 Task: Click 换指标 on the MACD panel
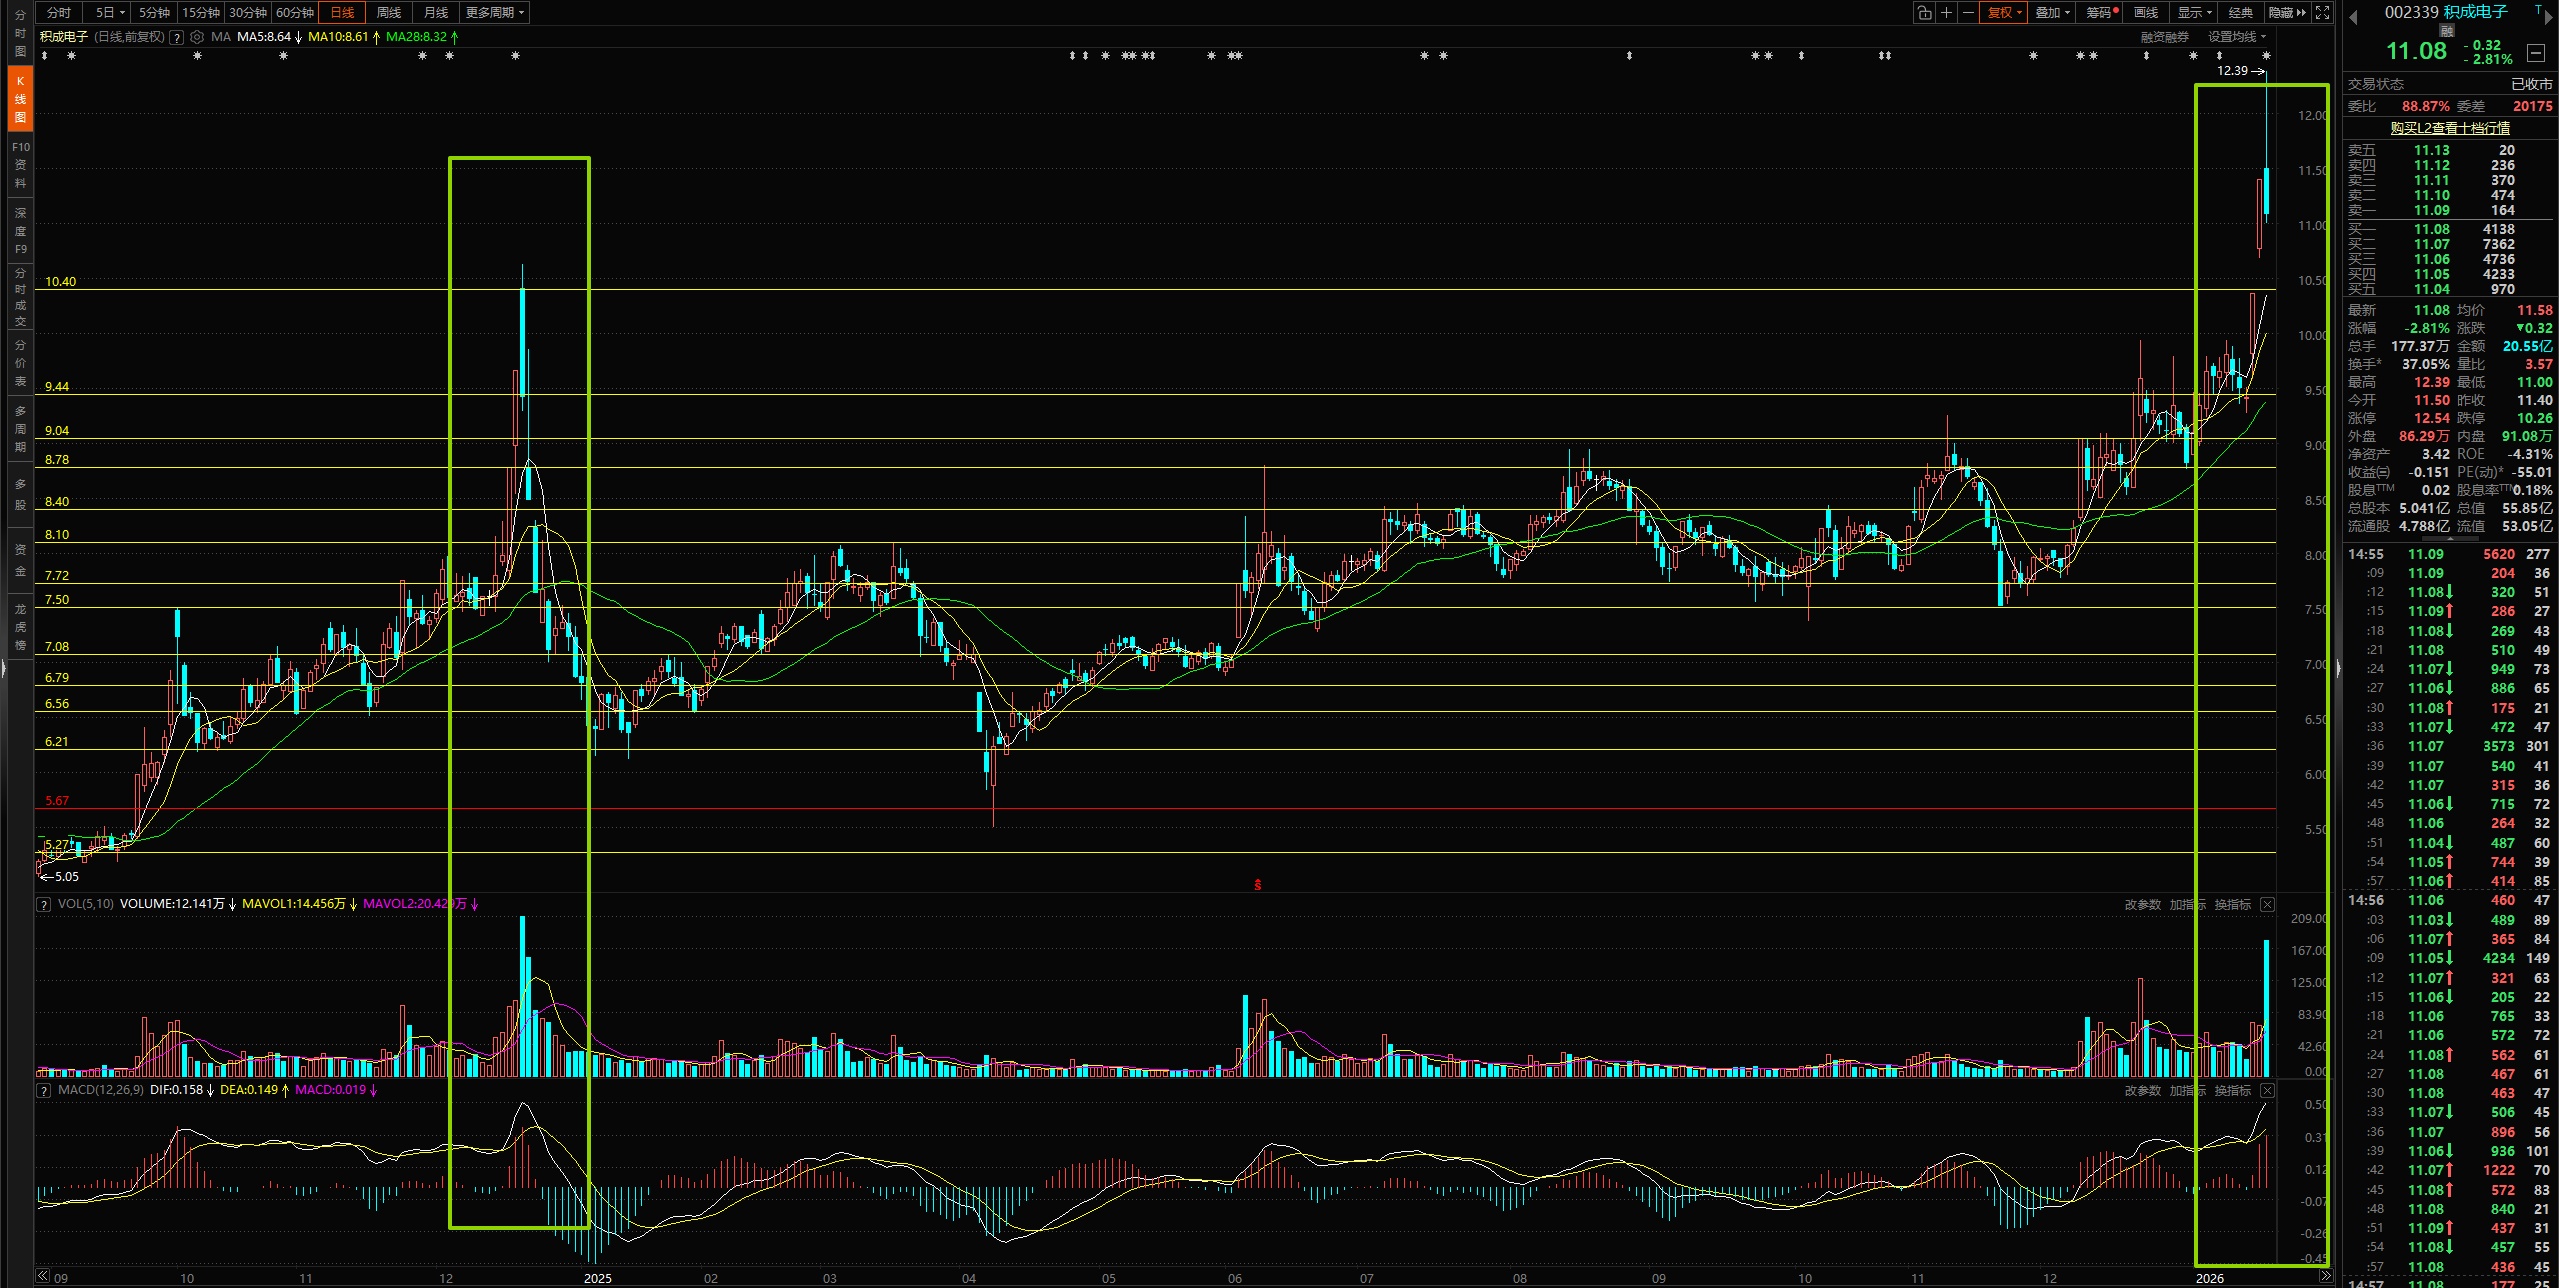2232,1090
